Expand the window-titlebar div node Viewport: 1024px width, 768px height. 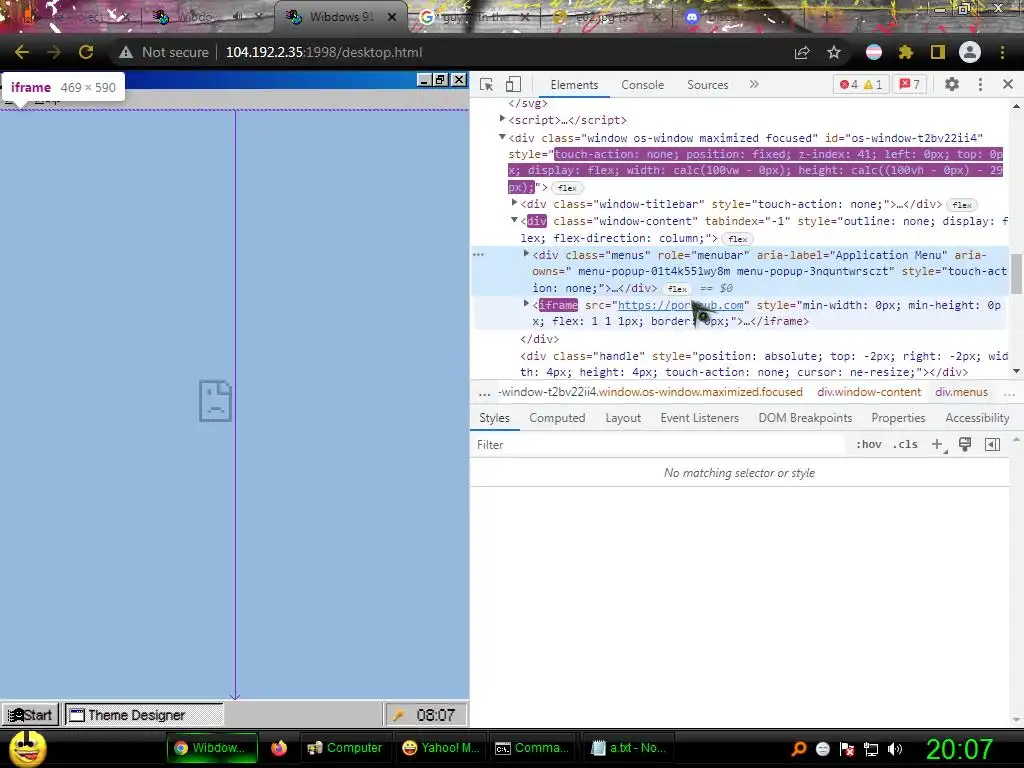(514, 203)
